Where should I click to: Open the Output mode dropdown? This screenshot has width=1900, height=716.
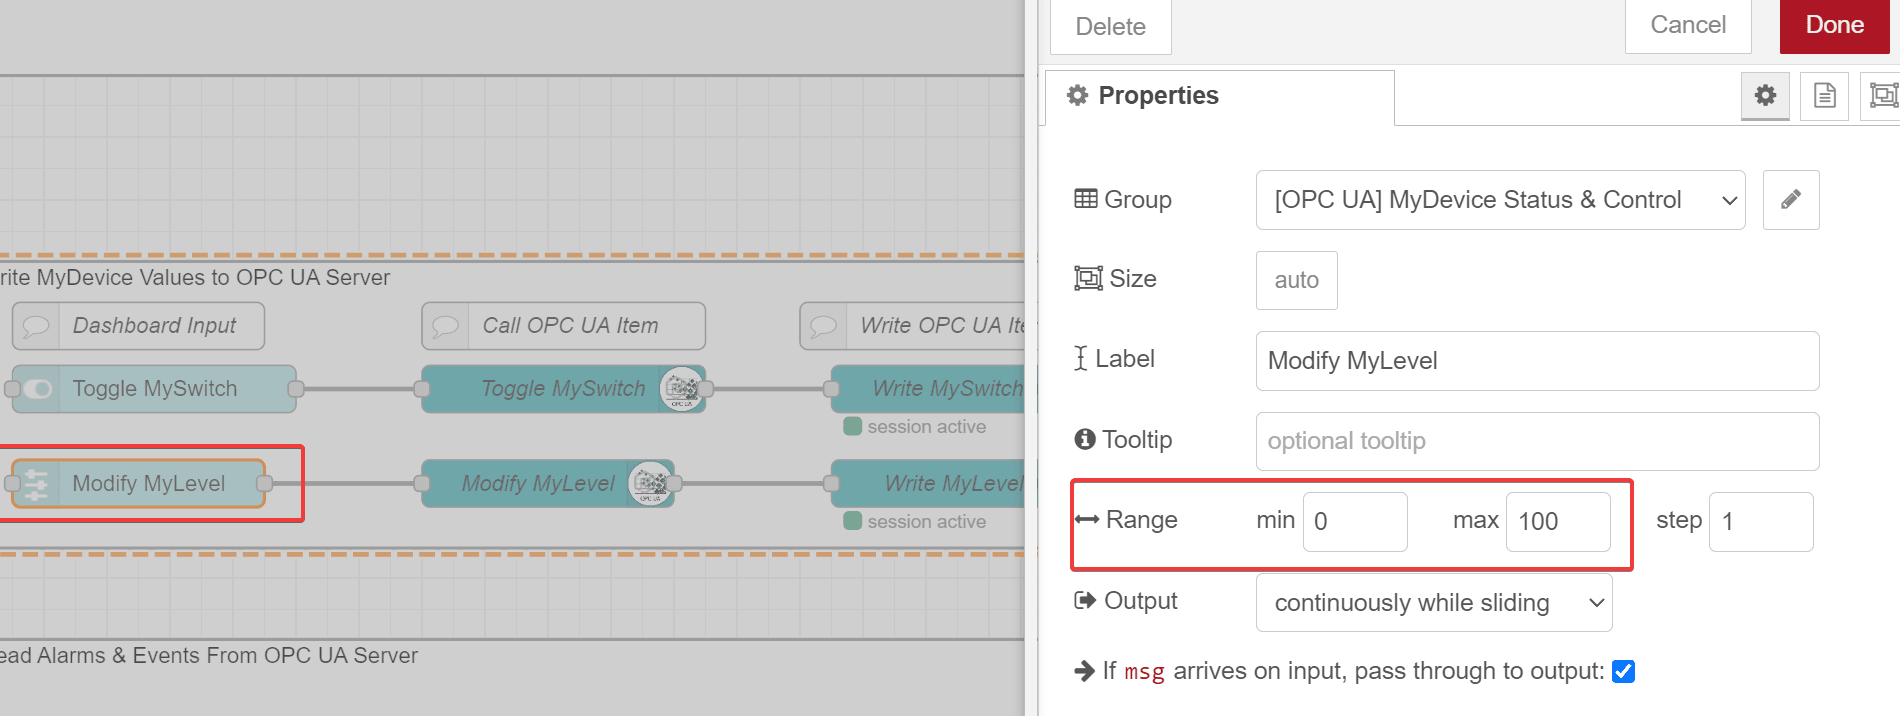[1433, 602]
